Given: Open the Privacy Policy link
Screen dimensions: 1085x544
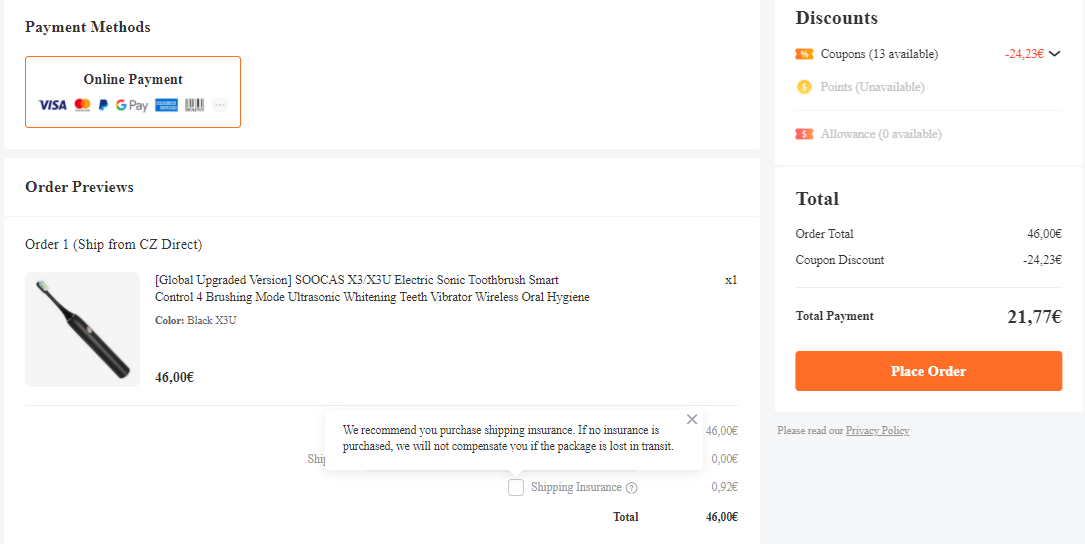Looking at the screenshot, I should [877, 431].
